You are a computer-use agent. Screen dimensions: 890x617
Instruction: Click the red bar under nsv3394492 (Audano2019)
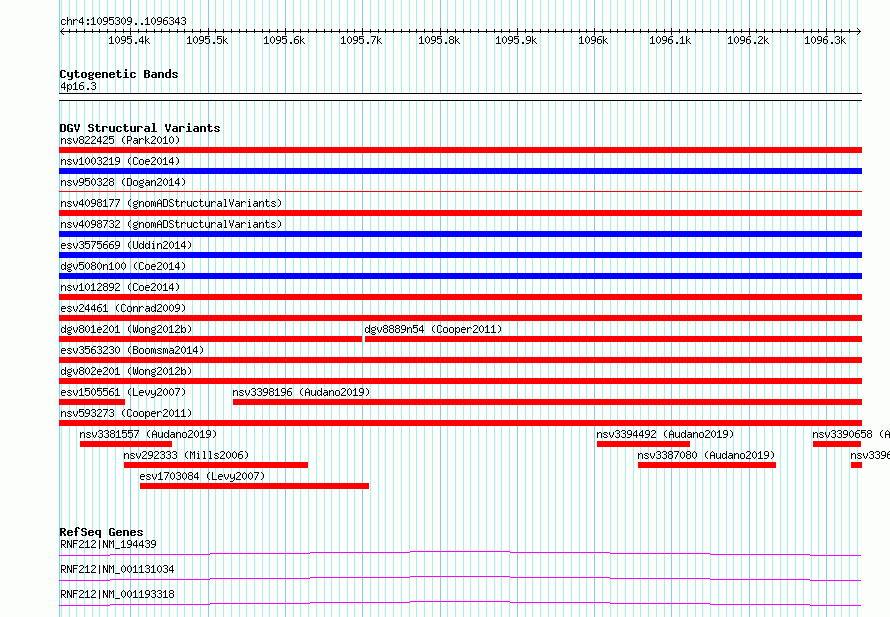pos(643,444)
